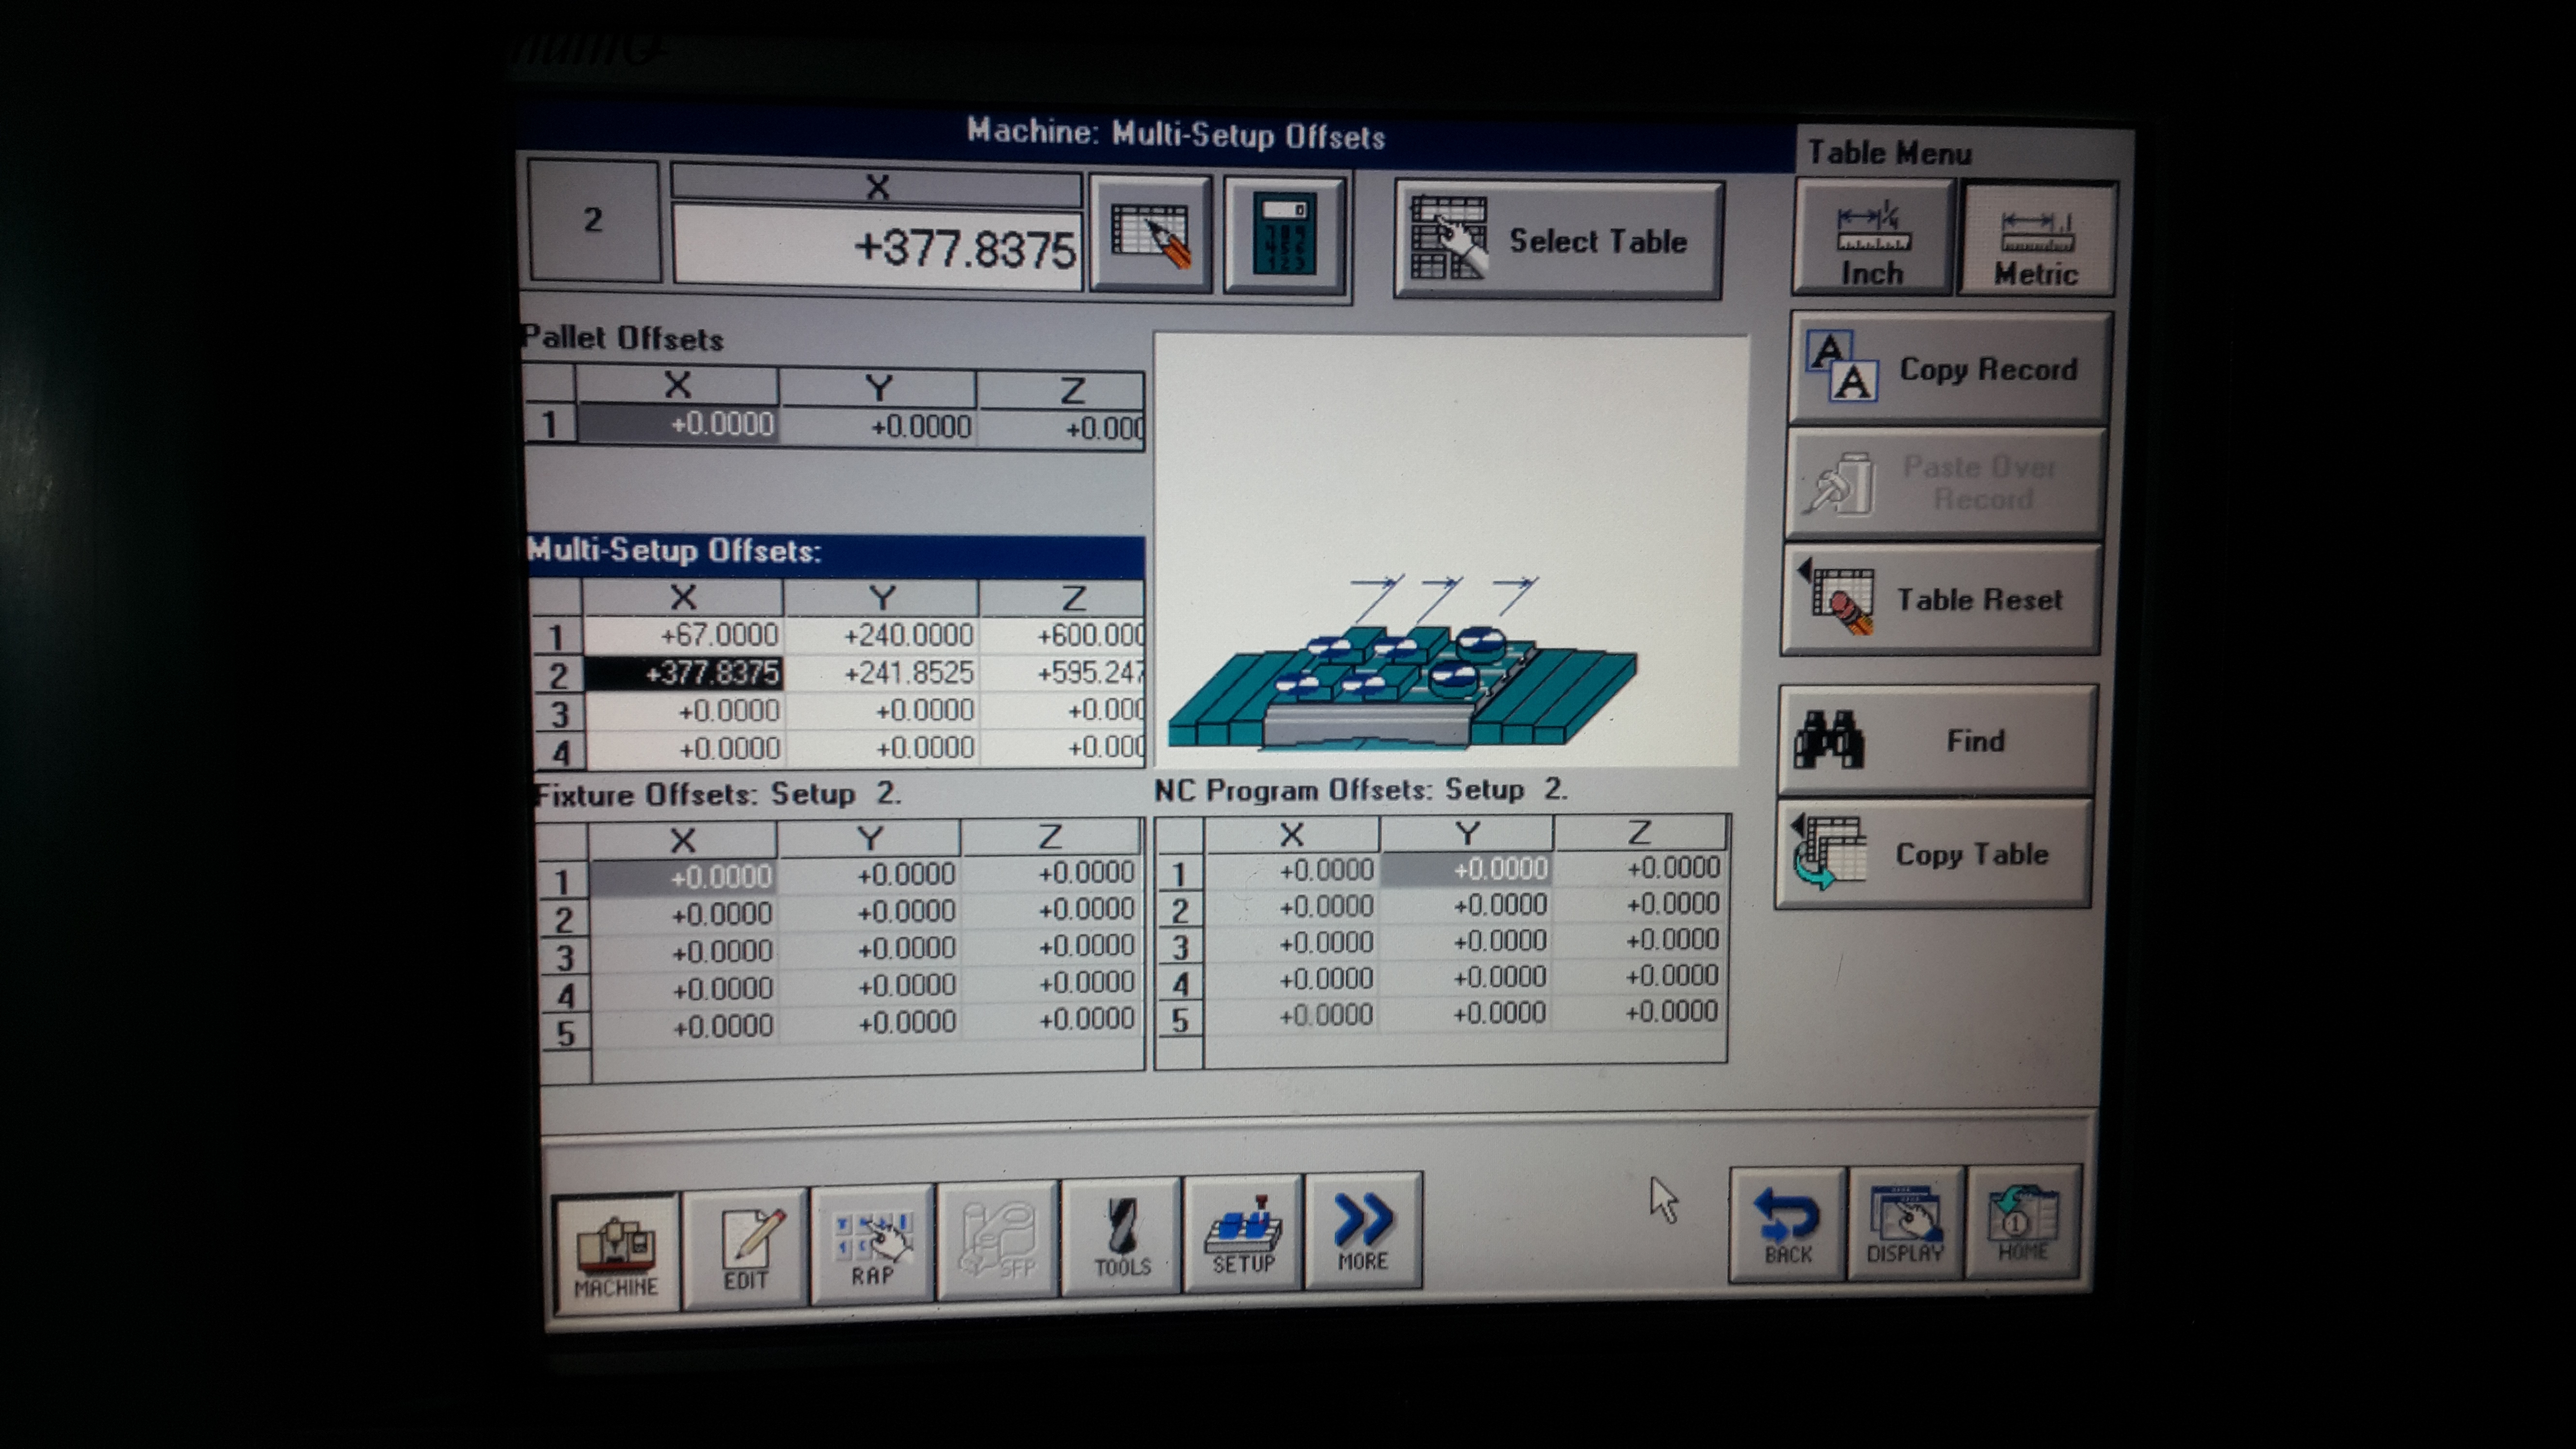This screenshot has height=1449, width=2576.
Task: Select Multi-Setup Offsets row 4 Y cell
Action: pos(882,747)
